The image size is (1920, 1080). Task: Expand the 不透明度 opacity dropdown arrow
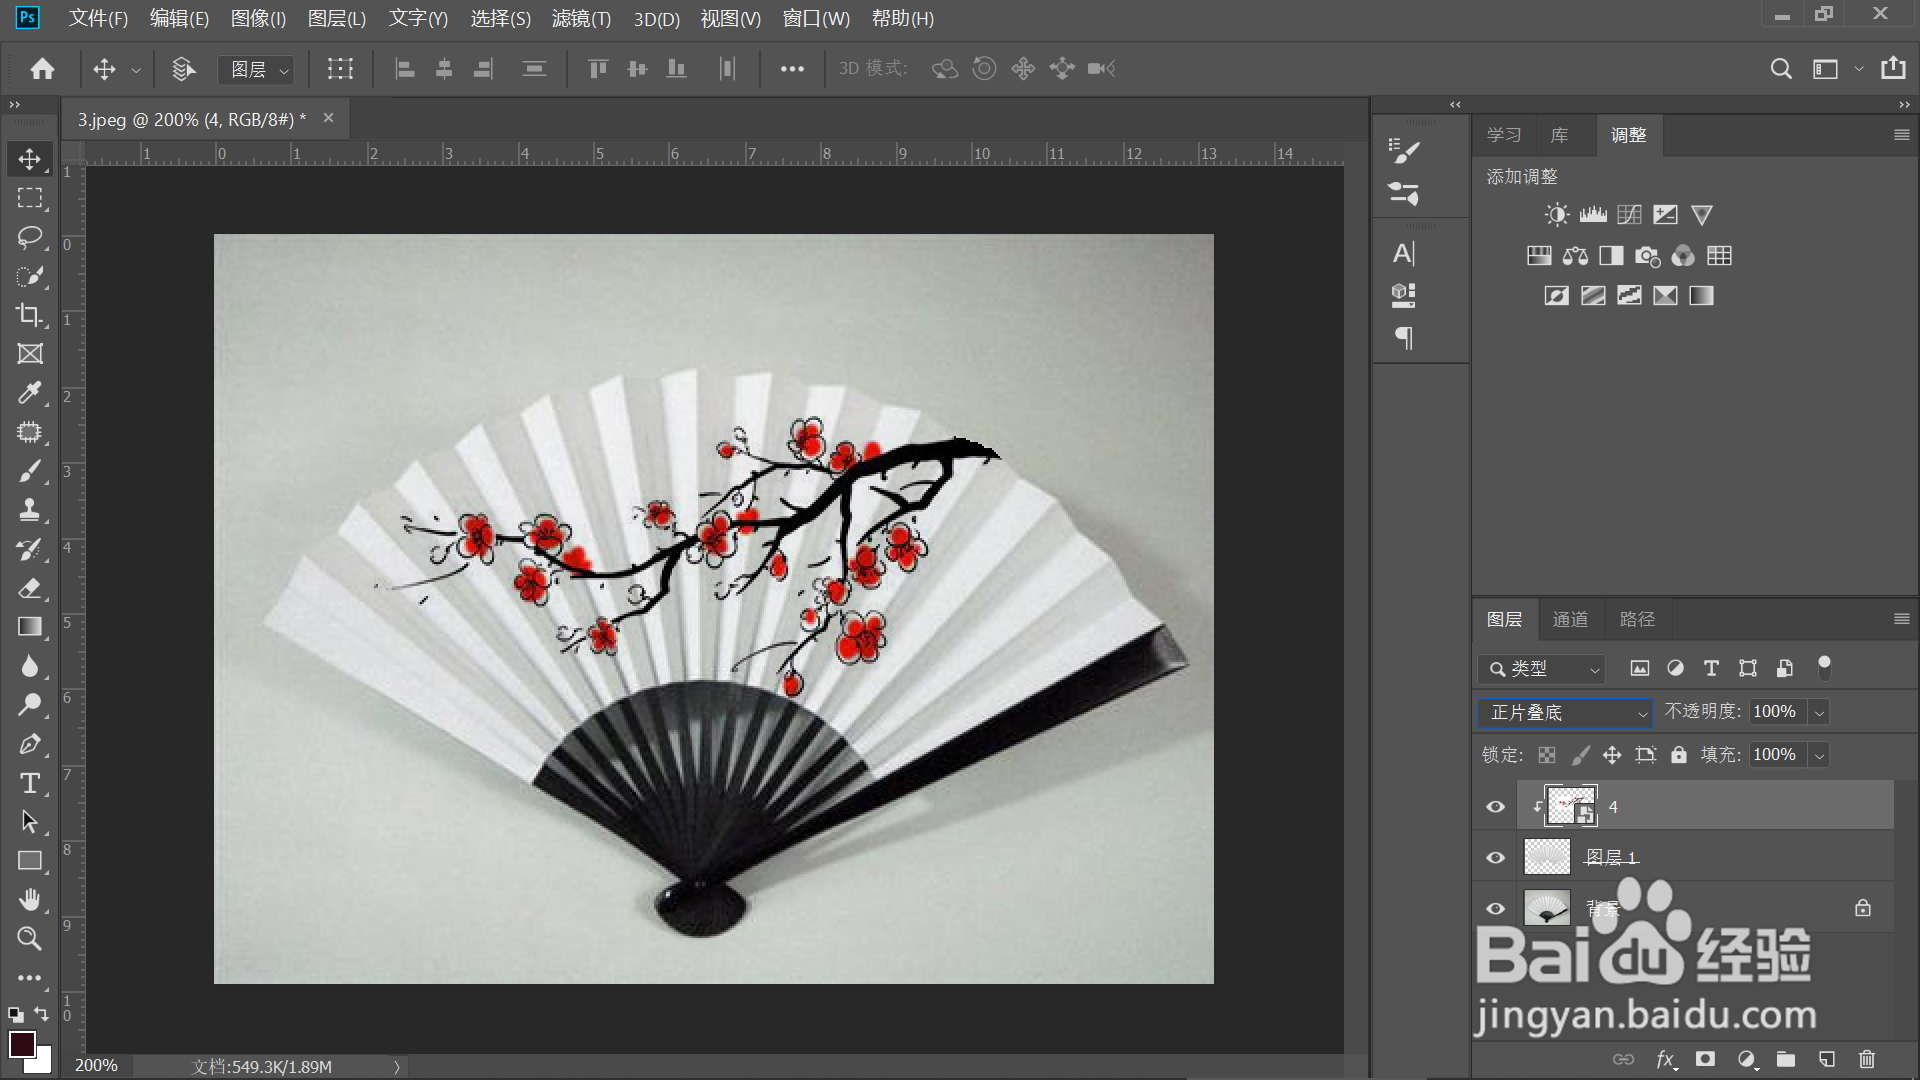coord(1820,712)
